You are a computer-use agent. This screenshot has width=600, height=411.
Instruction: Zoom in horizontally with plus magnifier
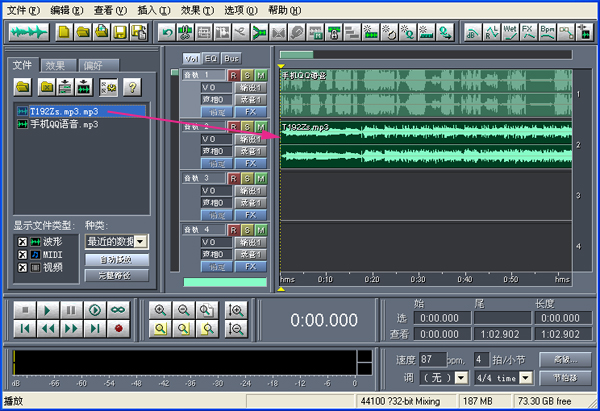point(160,310)
